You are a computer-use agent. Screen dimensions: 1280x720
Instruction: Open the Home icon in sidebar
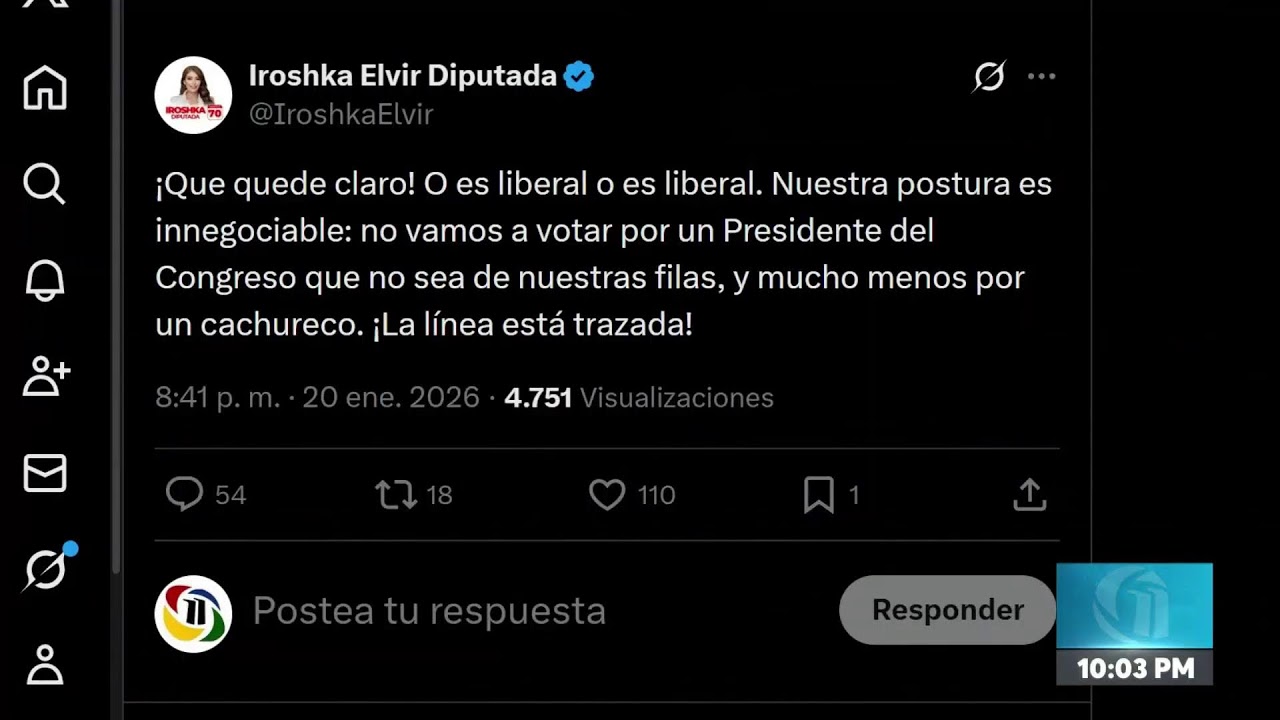[45, 88]
